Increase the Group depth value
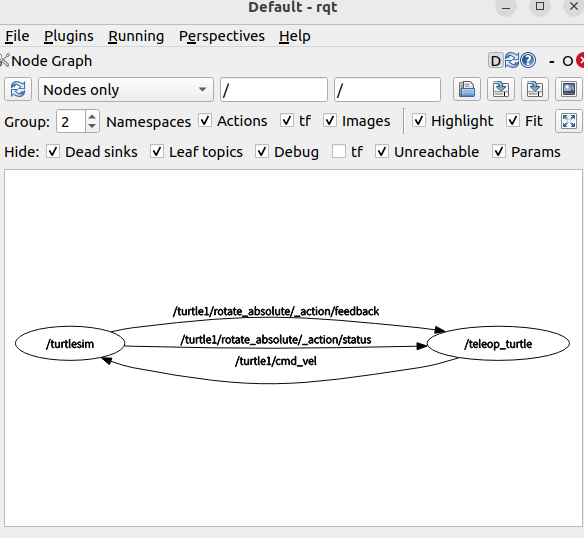Viewport: 584px width, 538px height. (92, 116)
